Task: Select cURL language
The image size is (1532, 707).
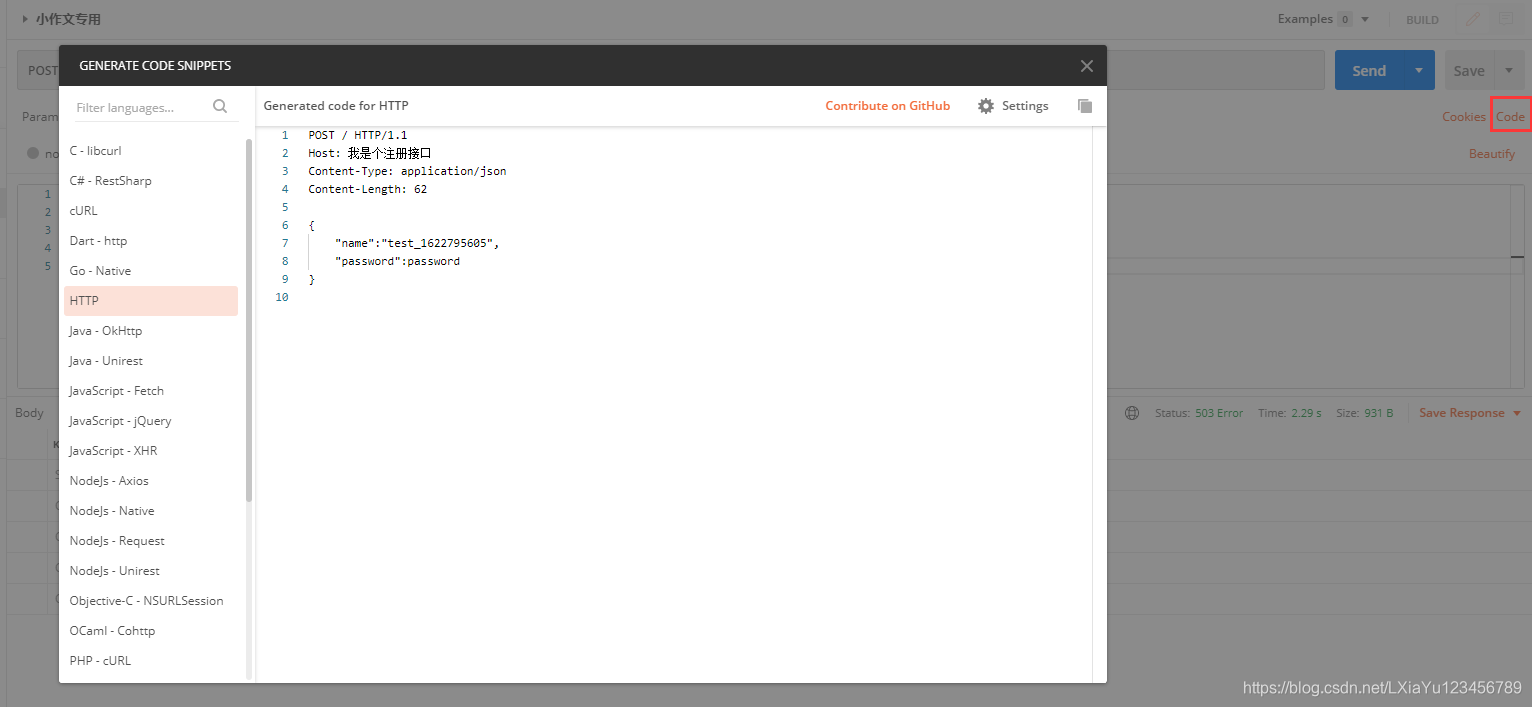Action: tap(151, 211)
